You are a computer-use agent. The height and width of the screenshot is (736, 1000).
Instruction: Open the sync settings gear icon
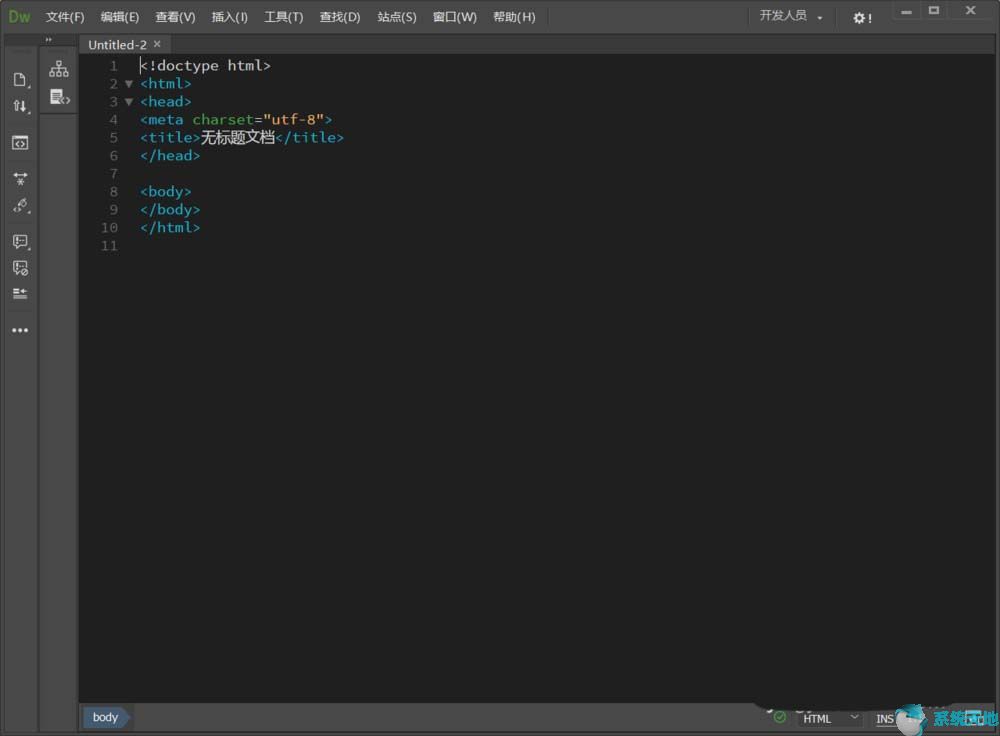pyautogui.click(x=861, y=17)
